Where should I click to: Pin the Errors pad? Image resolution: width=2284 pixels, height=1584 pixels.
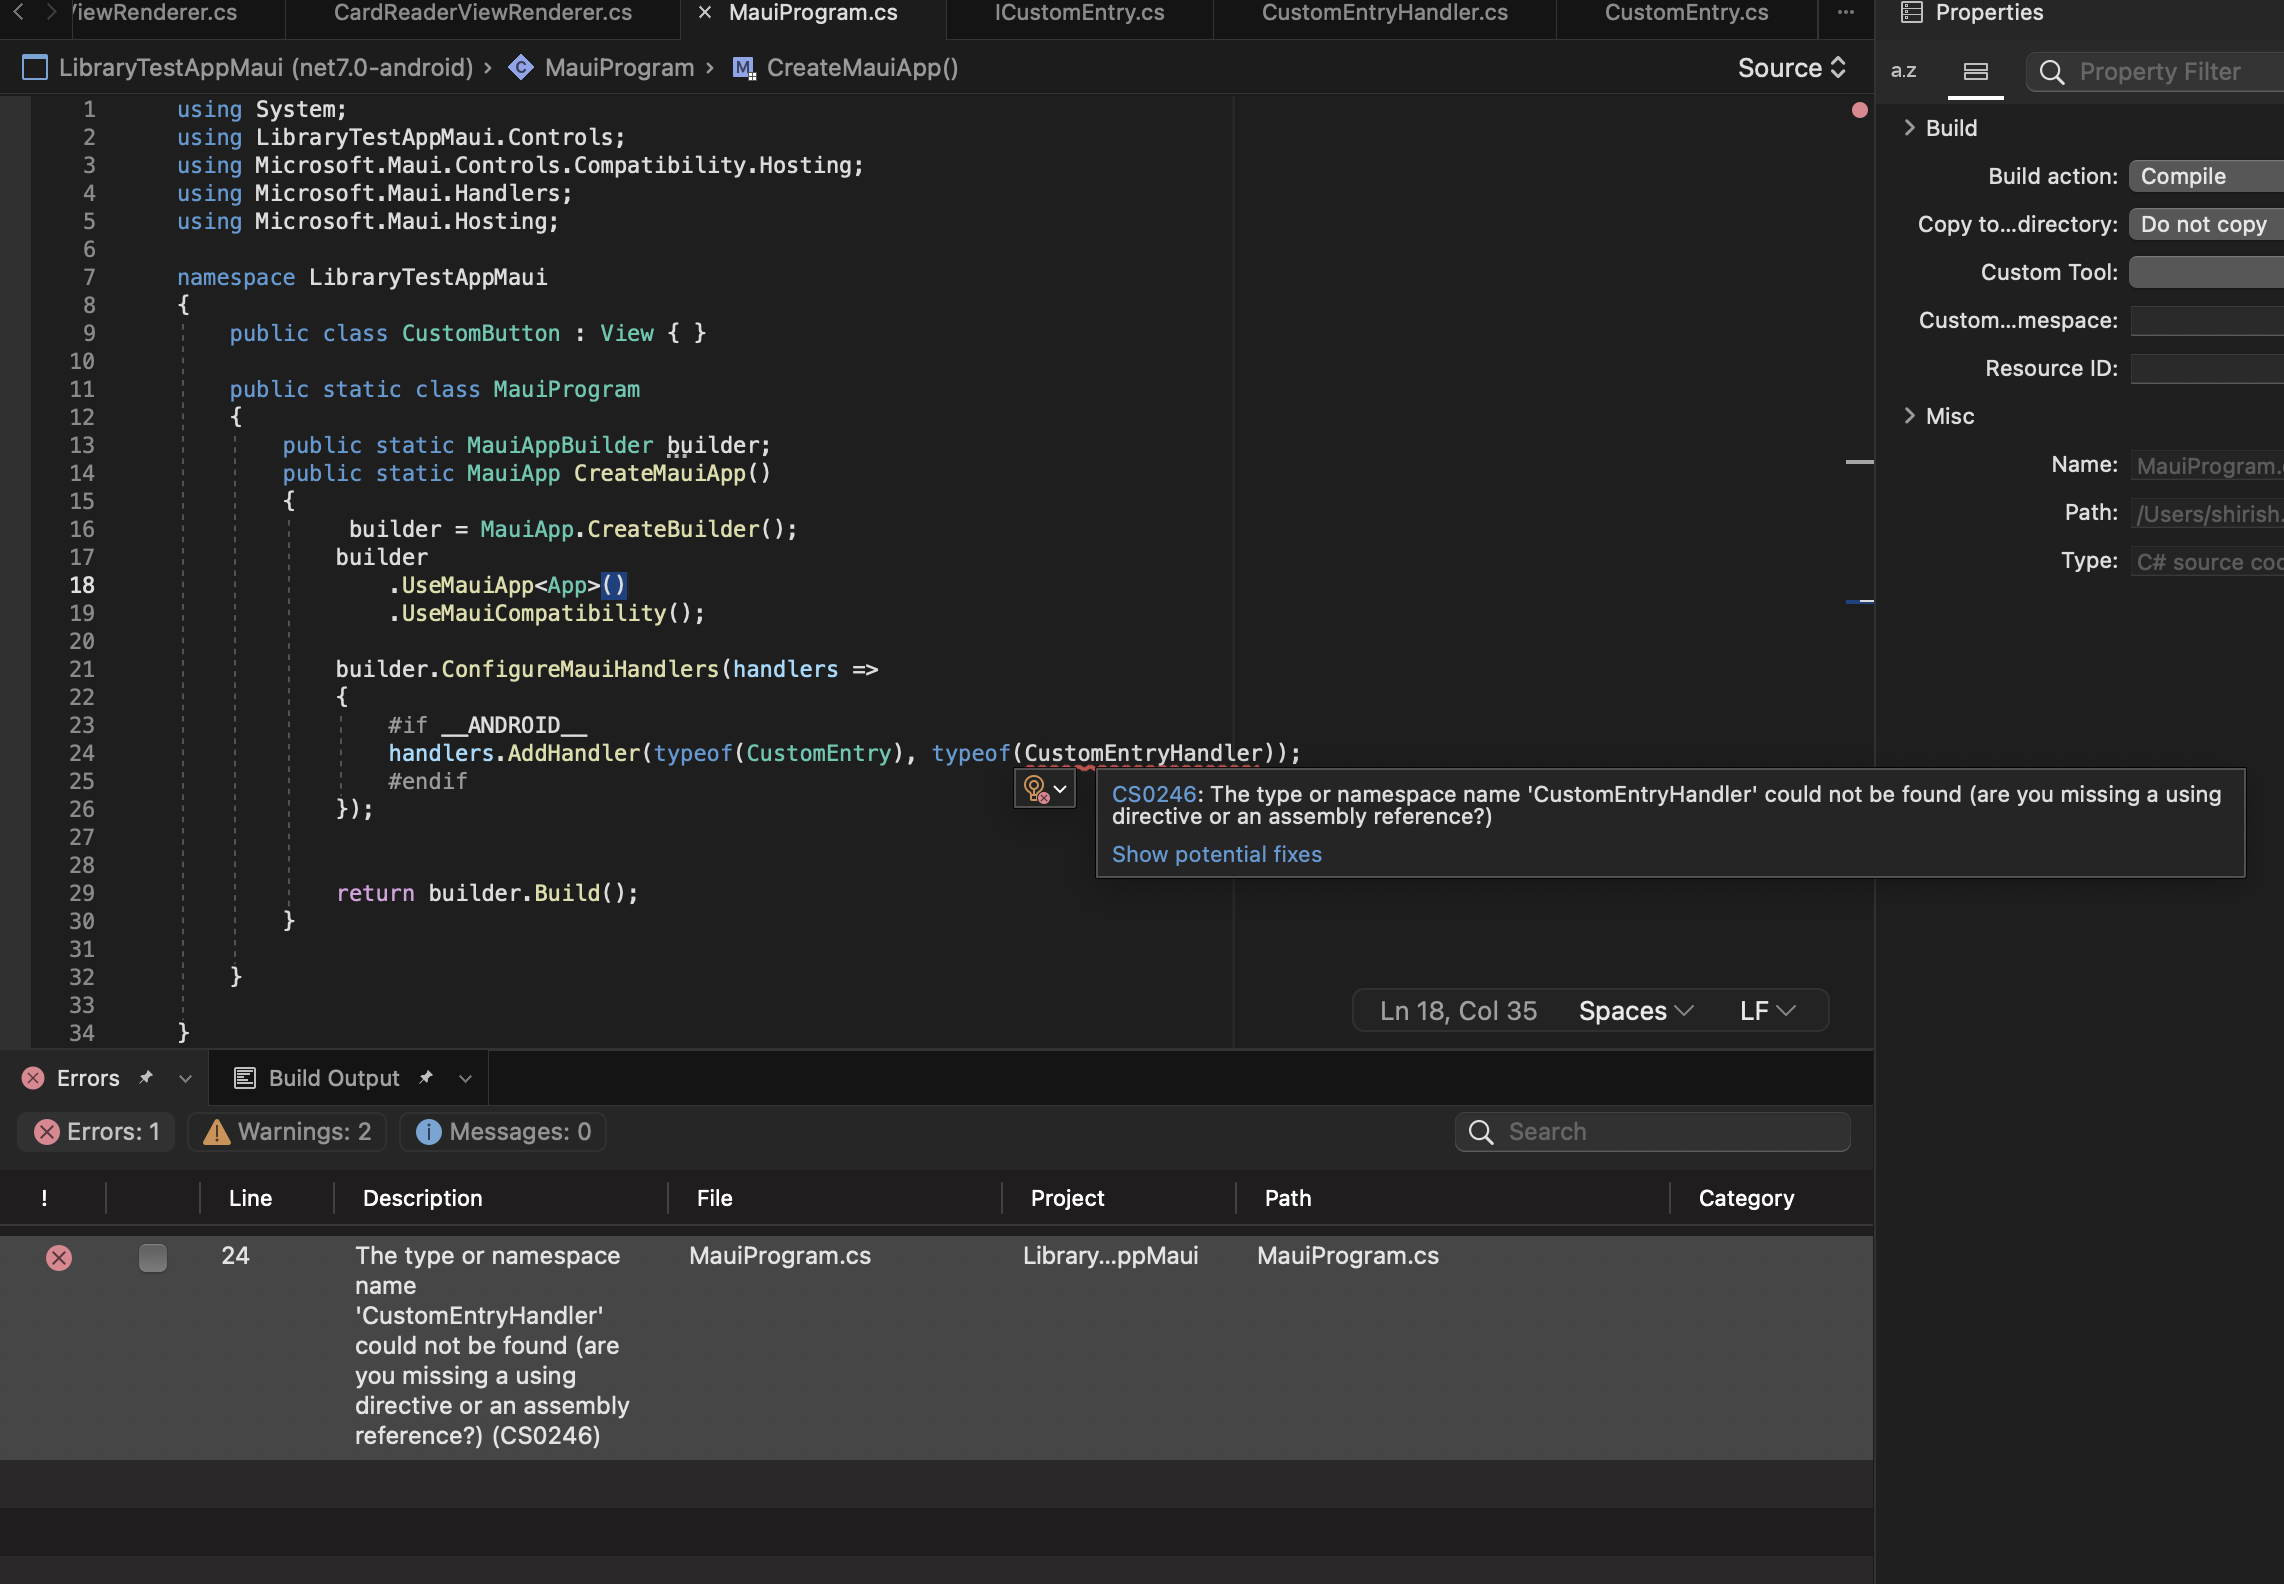pos(146,1077)
